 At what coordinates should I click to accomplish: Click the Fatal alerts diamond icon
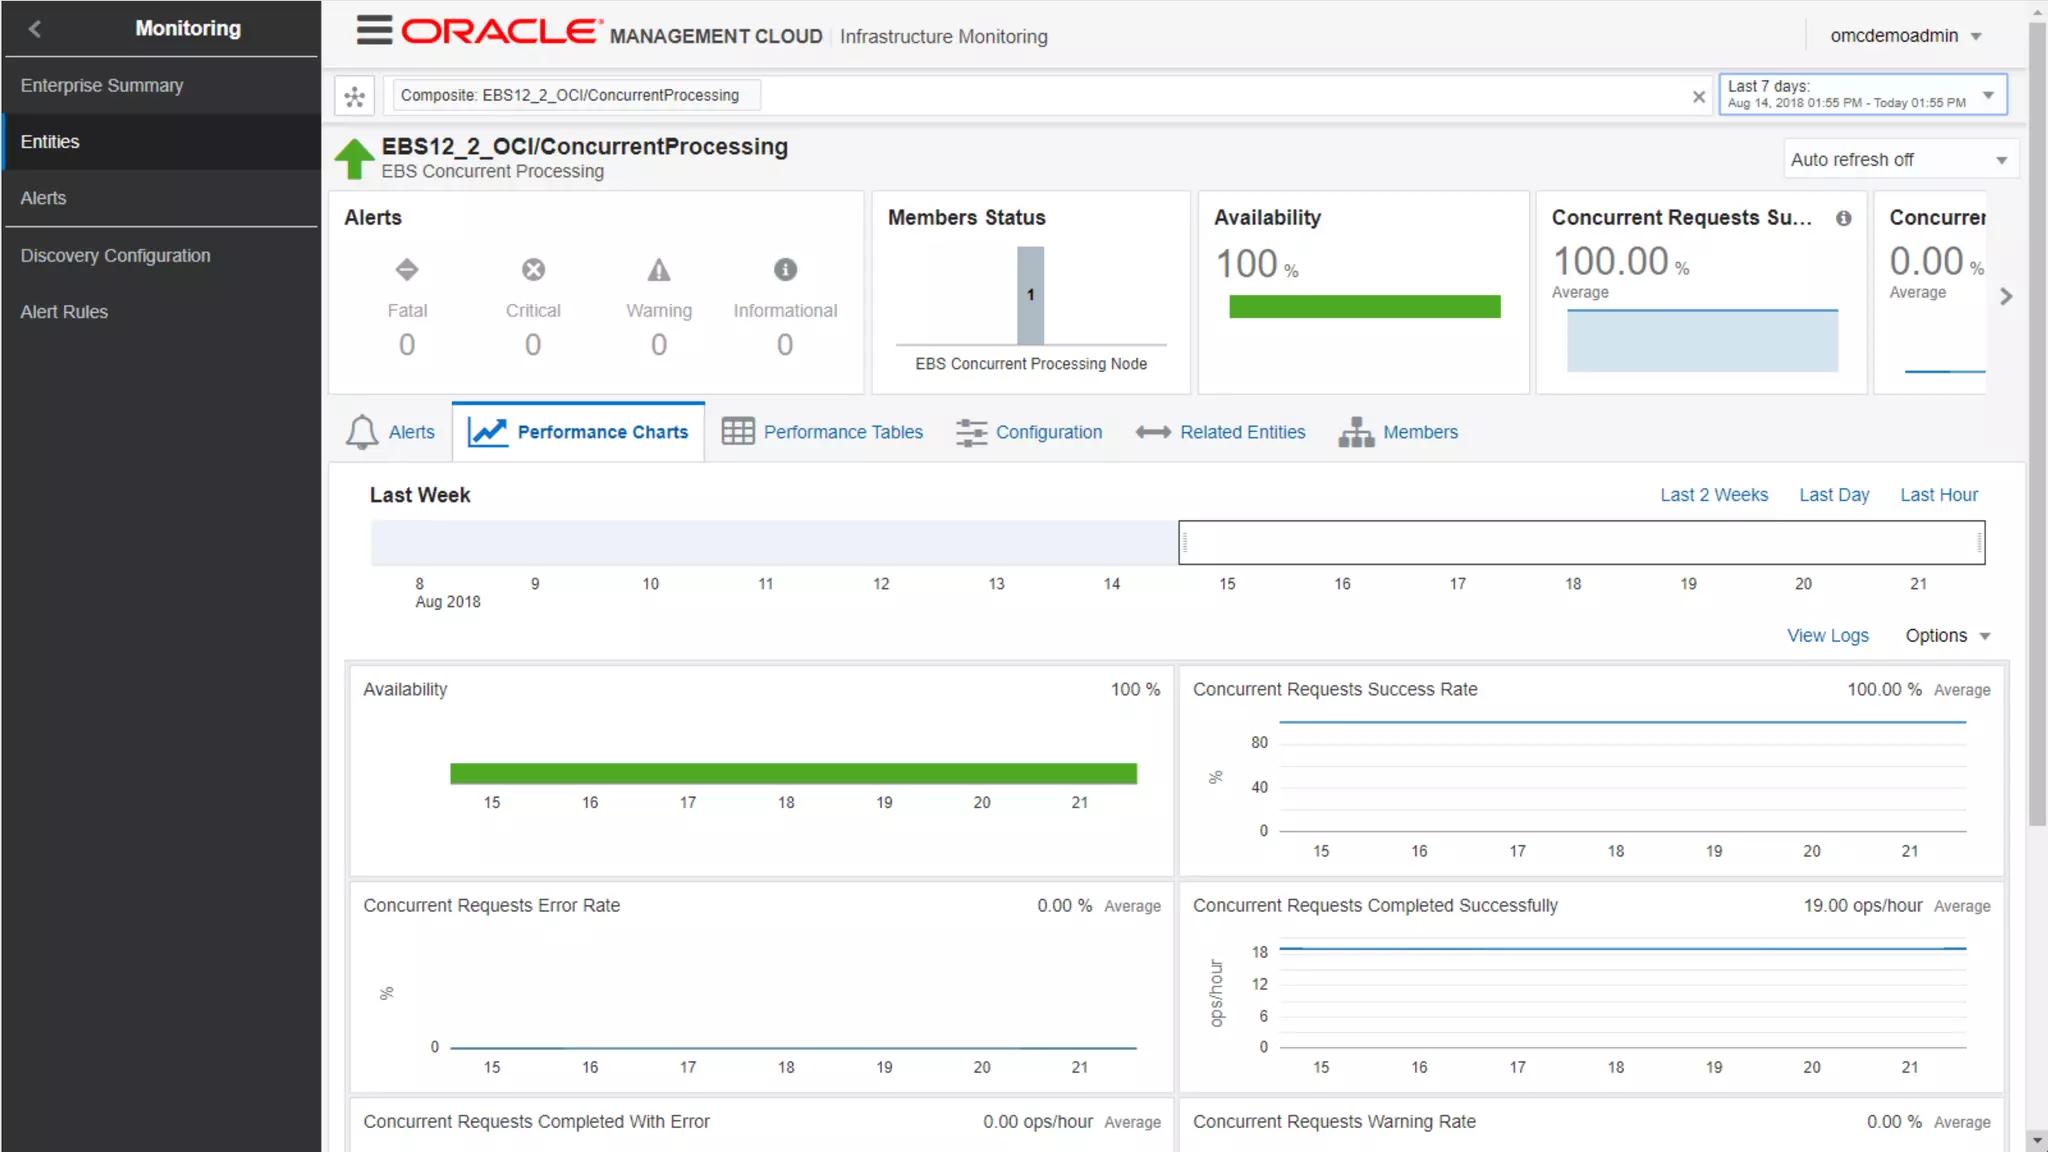pyautogui.click(x=407, y=269)
